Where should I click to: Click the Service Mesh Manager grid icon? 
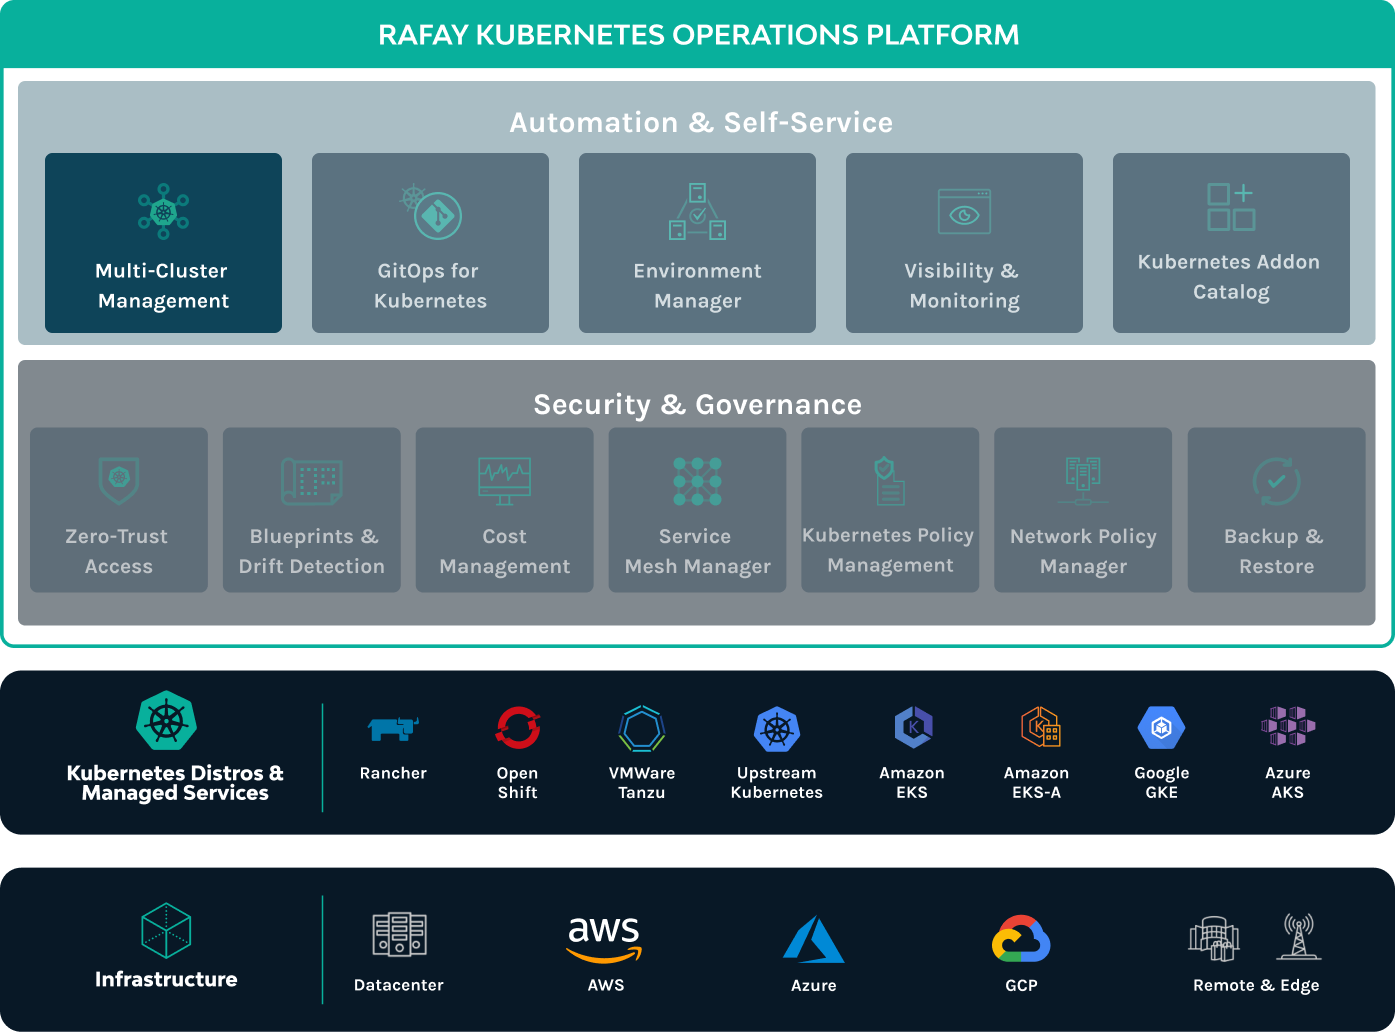point(697,481)
